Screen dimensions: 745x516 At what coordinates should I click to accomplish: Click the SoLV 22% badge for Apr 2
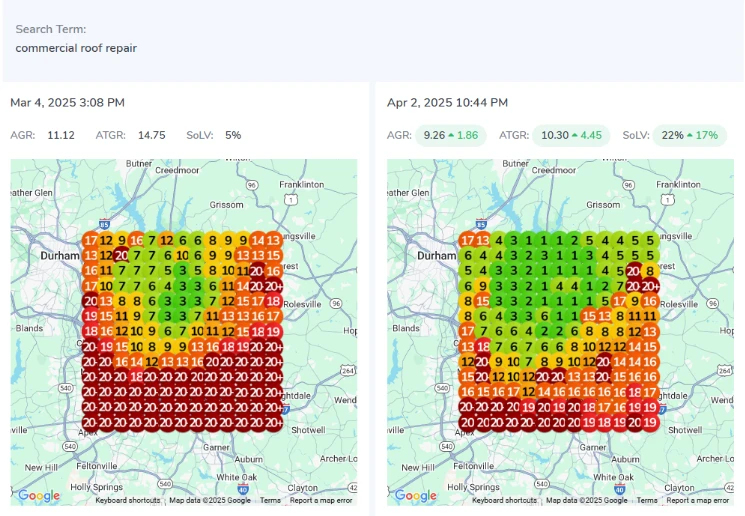(x=689, y=135)
